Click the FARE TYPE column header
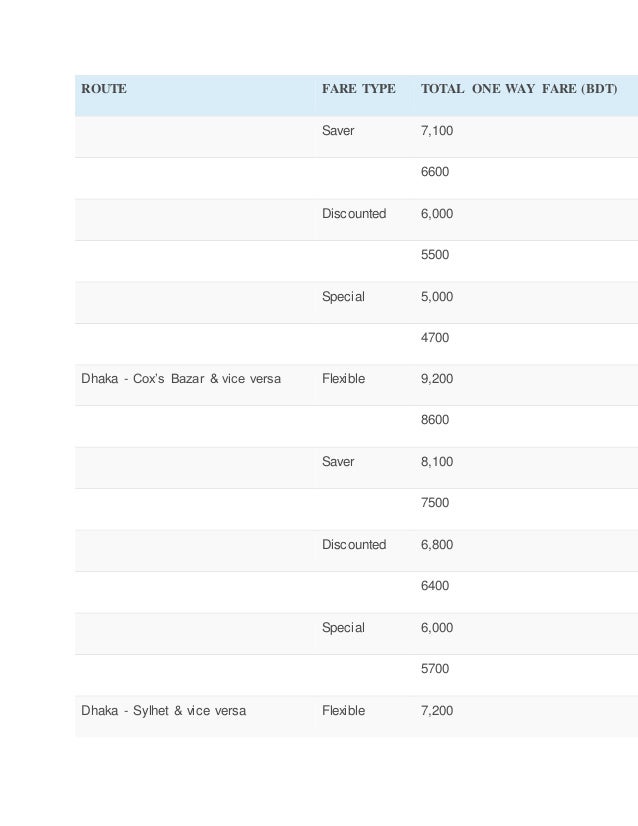The height and width of the screenshot is (826, 638). (358, 88)
